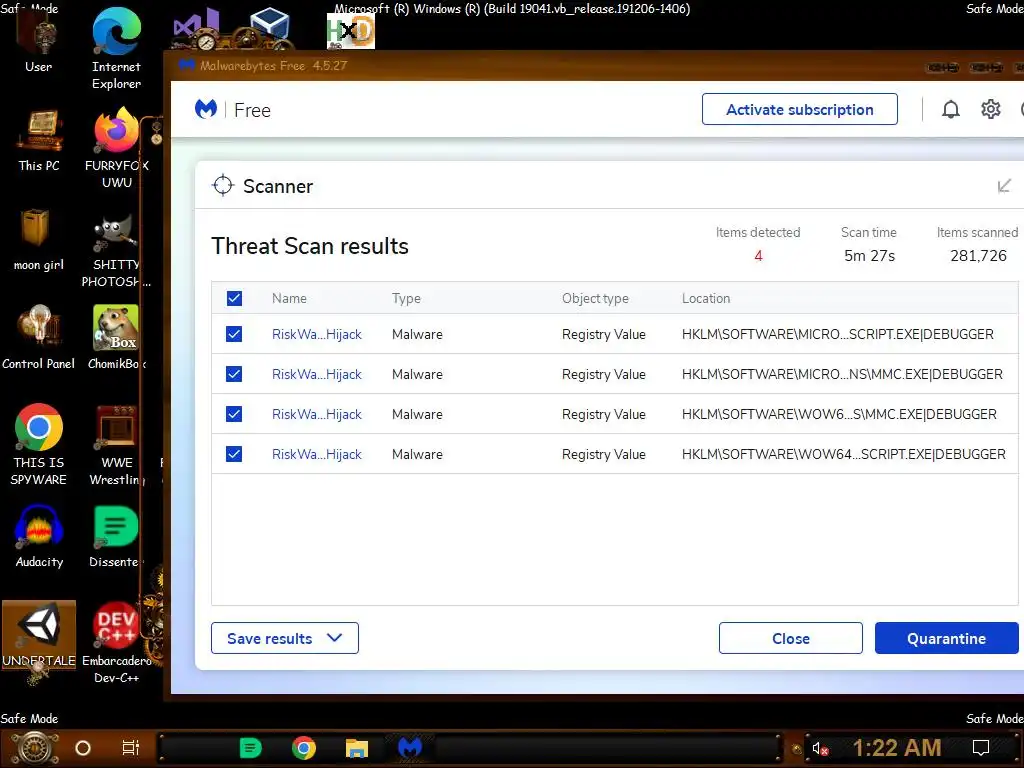
Task: Open the UNDERTALE Unity icon
Action: tap(39, 635)
